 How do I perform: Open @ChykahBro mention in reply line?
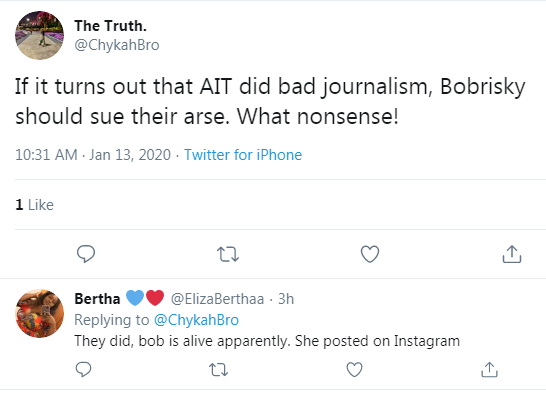click(x=196, y=320)
